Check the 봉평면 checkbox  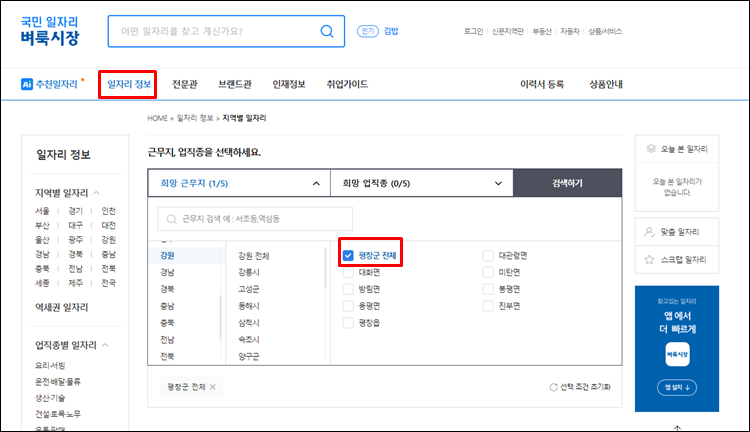[488, 289]
